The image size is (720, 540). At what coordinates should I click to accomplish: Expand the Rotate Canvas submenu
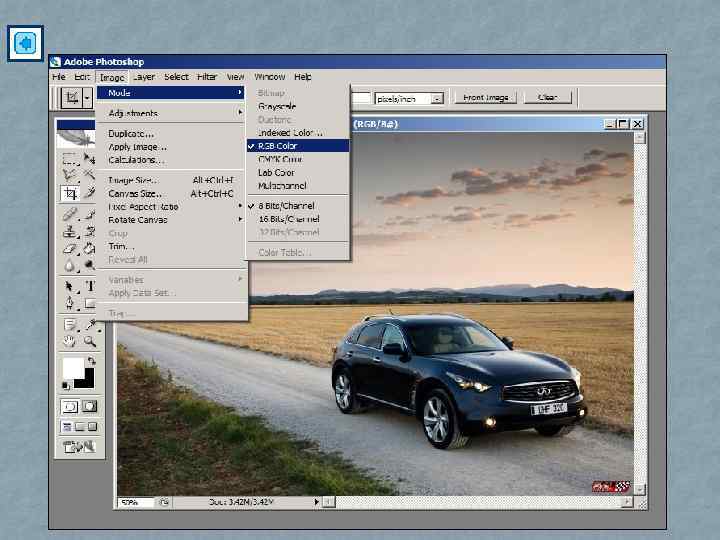coord(170,220)
